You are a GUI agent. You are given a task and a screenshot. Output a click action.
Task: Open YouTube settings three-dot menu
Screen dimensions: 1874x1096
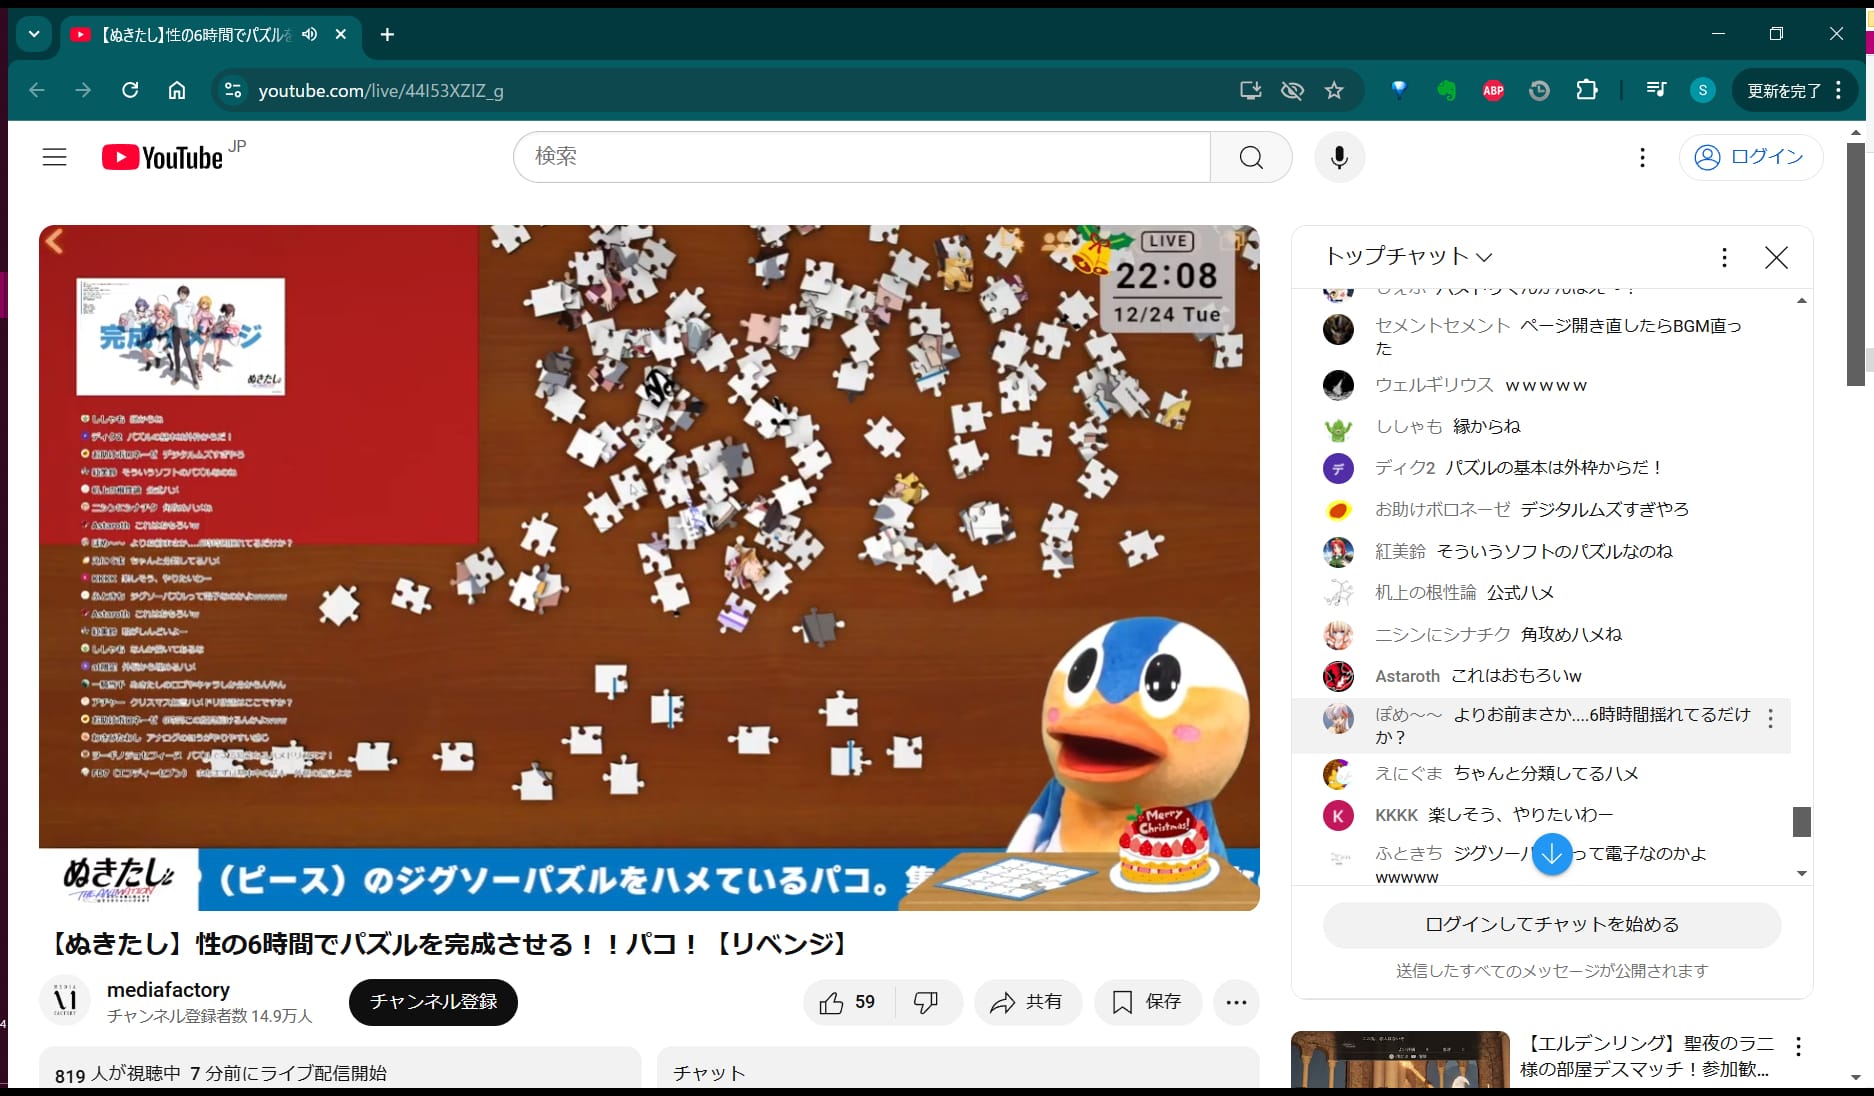(1642, 157)
